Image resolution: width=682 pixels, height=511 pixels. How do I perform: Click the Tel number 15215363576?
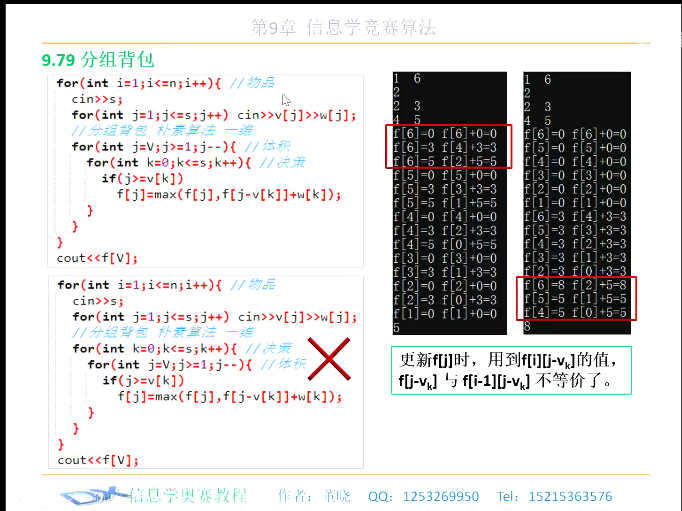tap(570, 496)
